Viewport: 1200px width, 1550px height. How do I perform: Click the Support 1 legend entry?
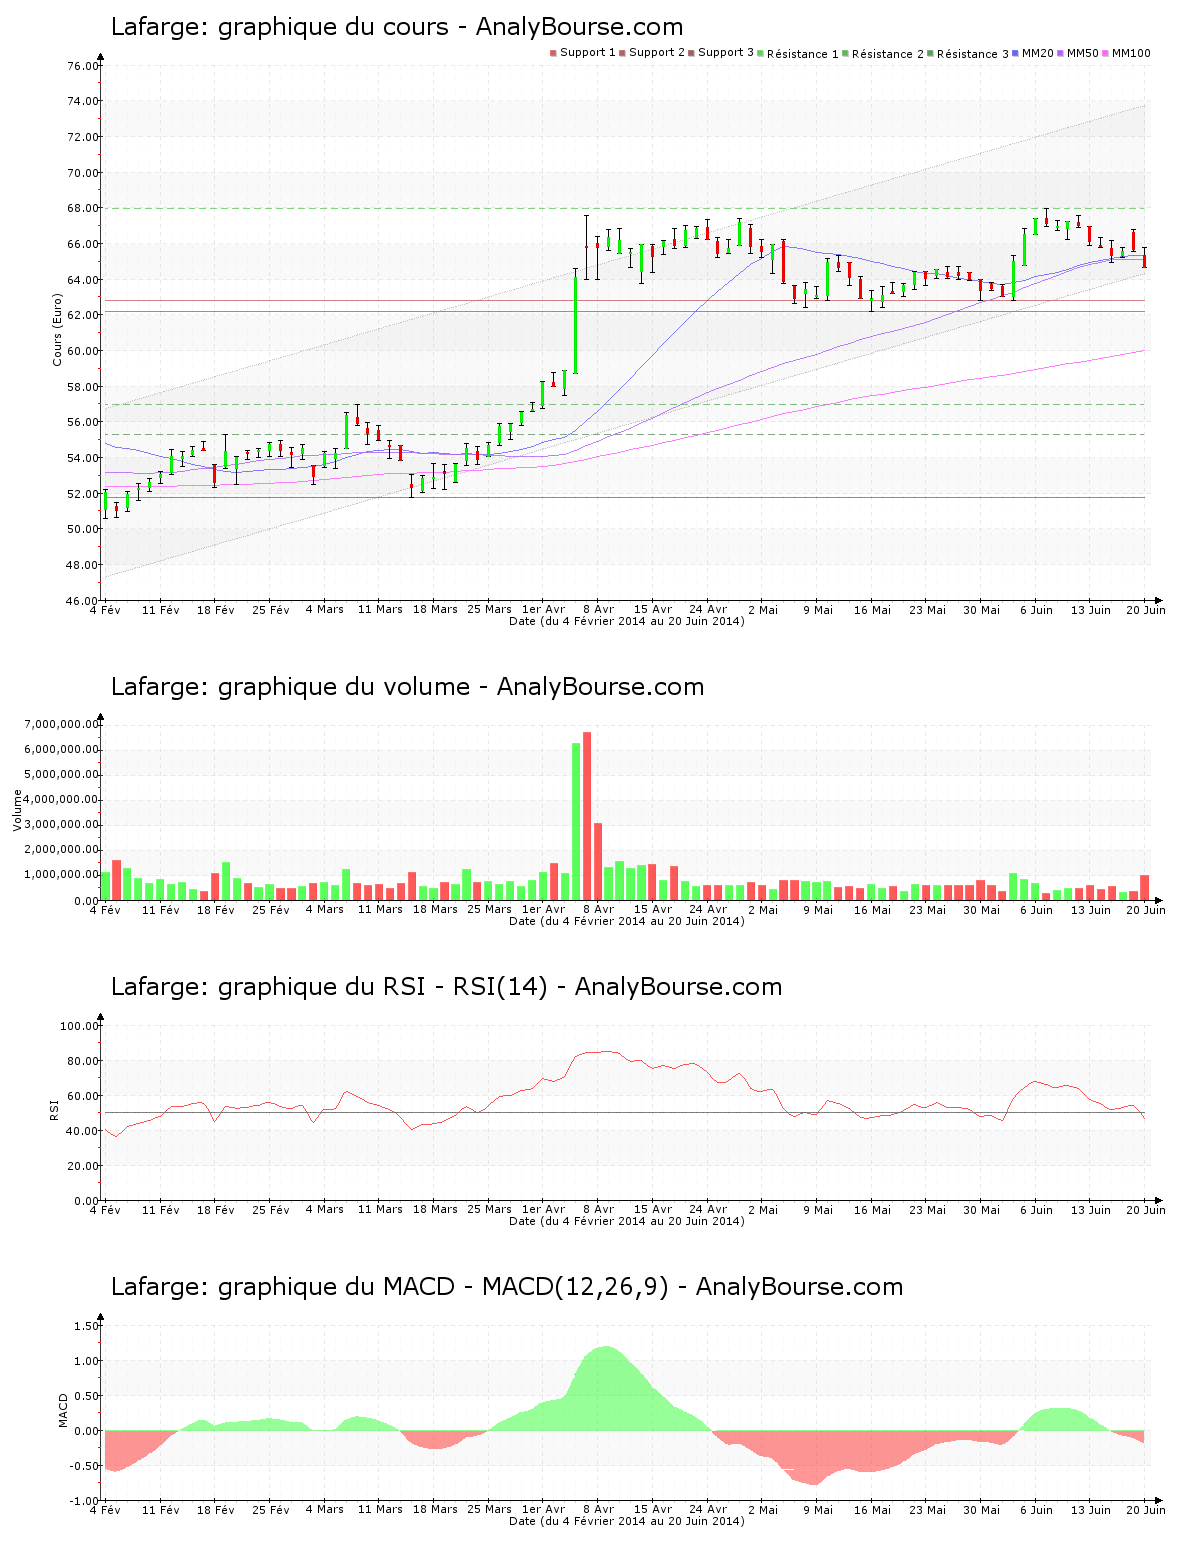tap(583, 53)
